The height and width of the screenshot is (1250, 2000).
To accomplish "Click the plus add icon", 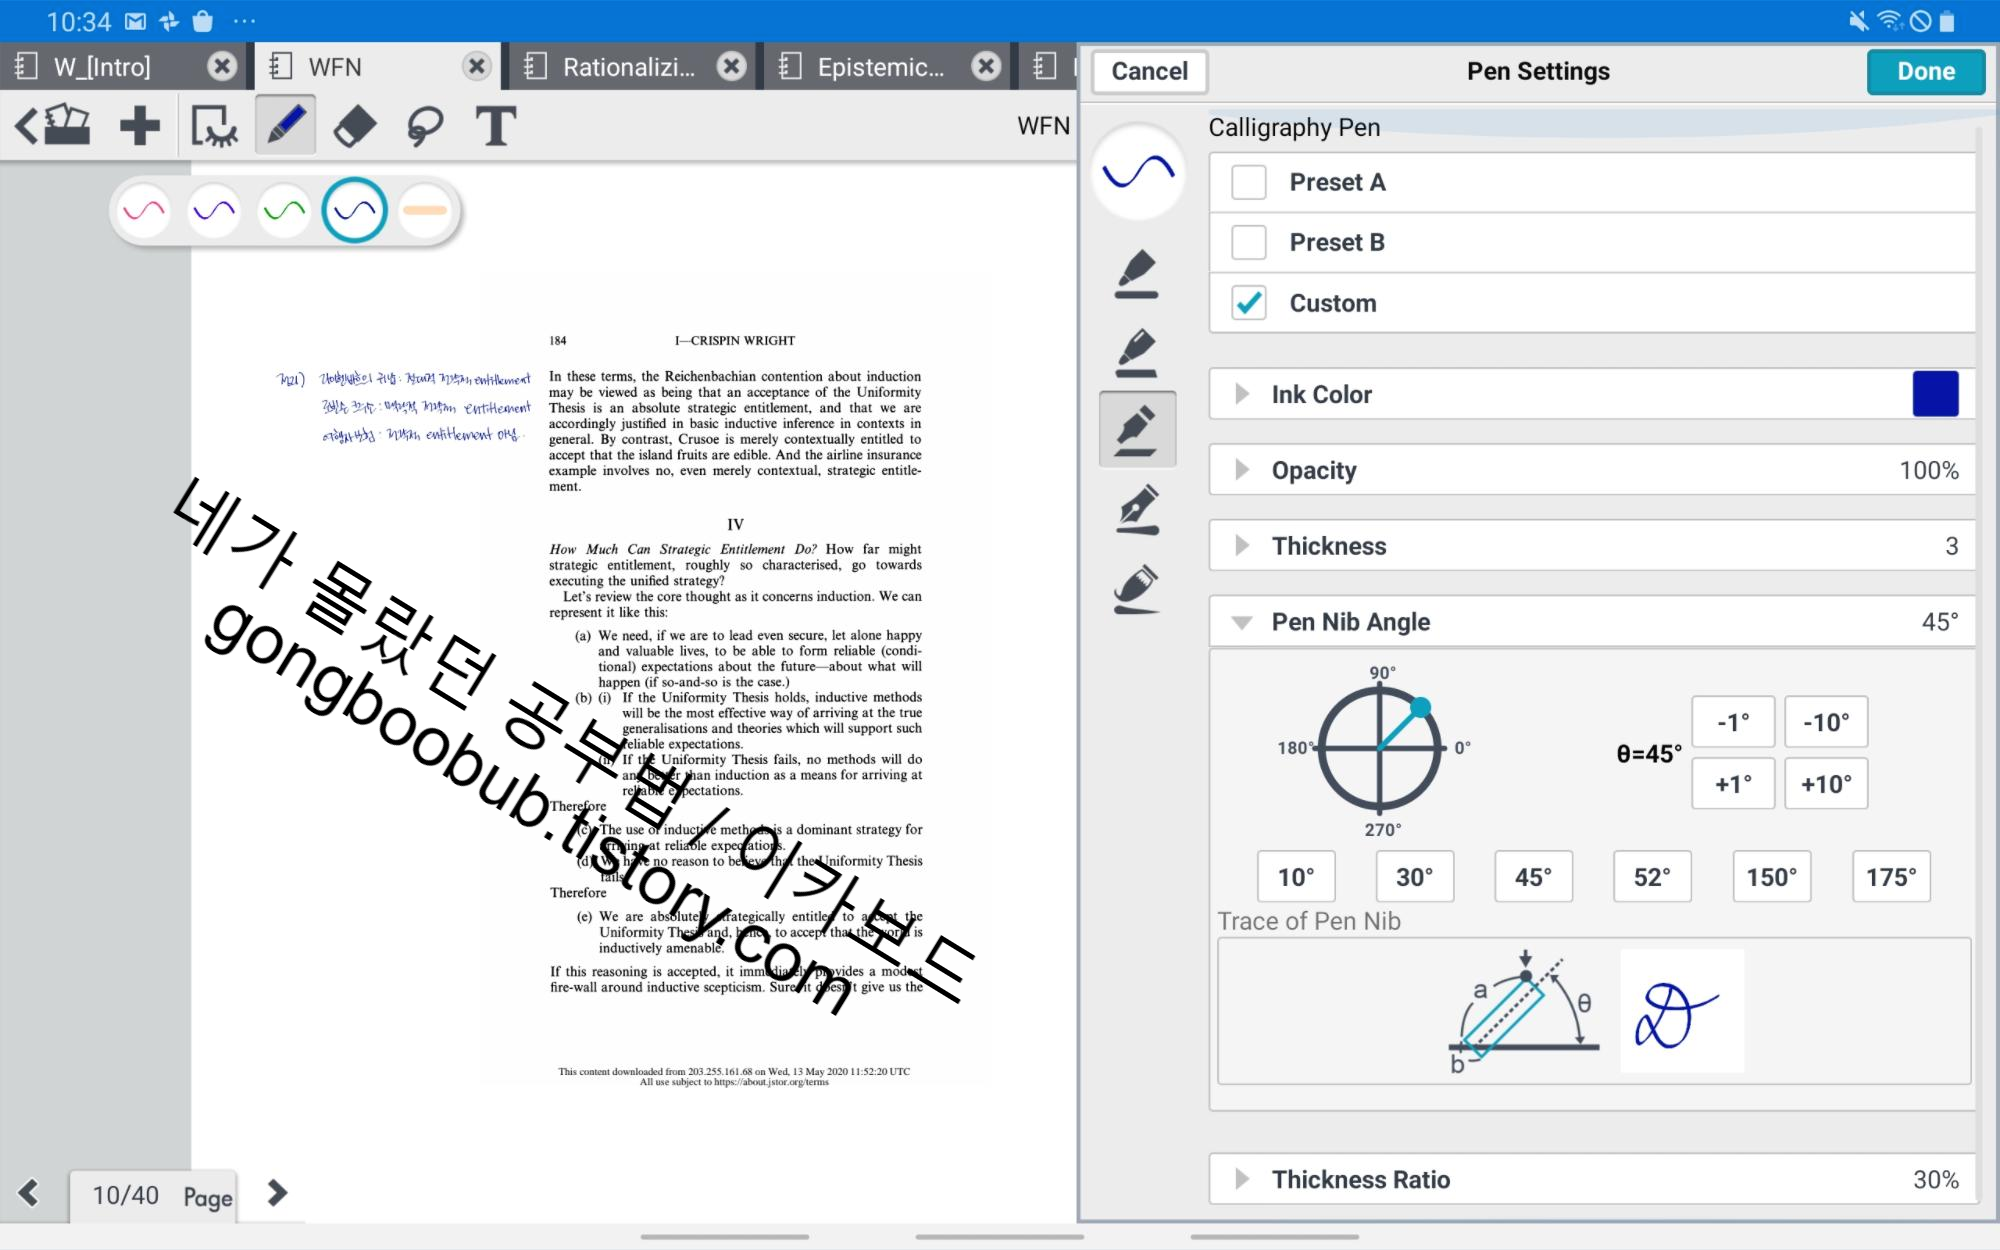I will pos(139,127).
